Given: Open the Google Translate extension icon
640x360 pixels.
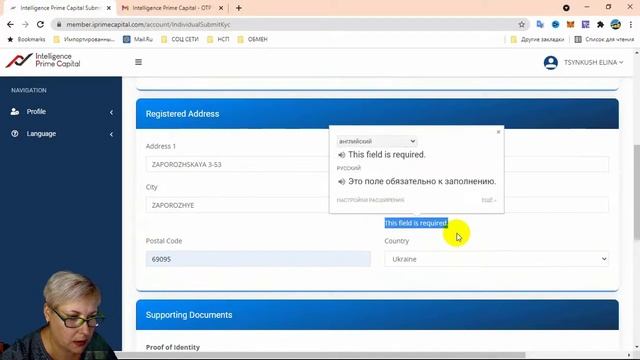Looking at the screenshot, I should [x=540, y=24].
